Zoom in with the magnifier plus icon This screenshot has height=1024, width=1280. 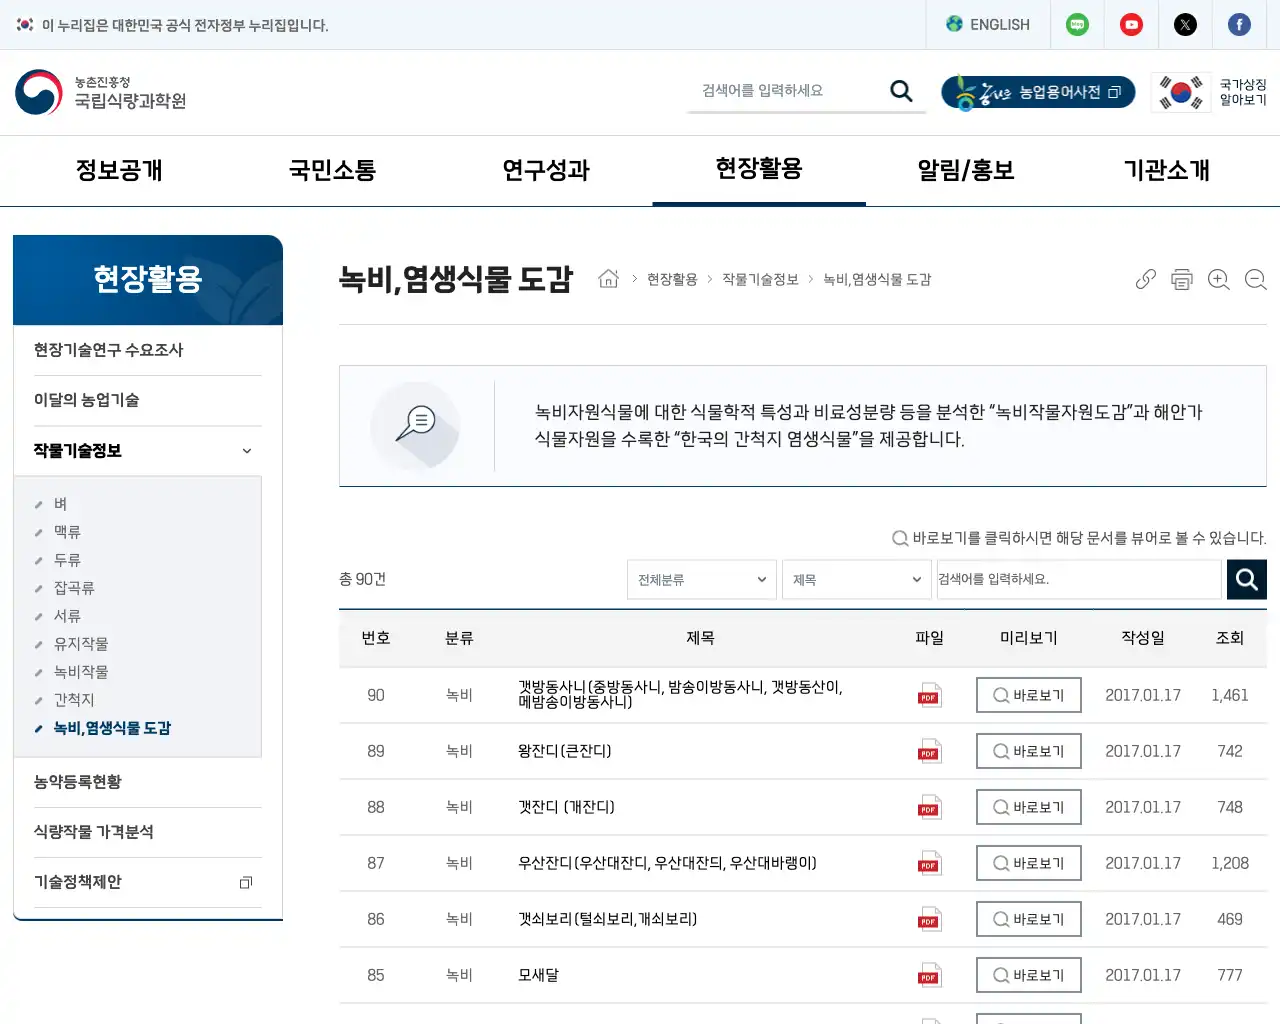tap(1219, 280)
